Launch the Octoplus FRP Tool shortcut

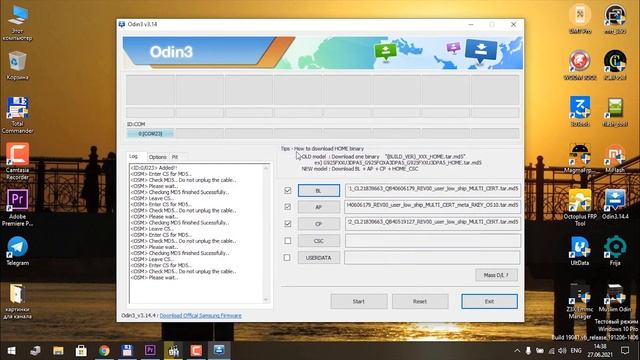(580, 208)
